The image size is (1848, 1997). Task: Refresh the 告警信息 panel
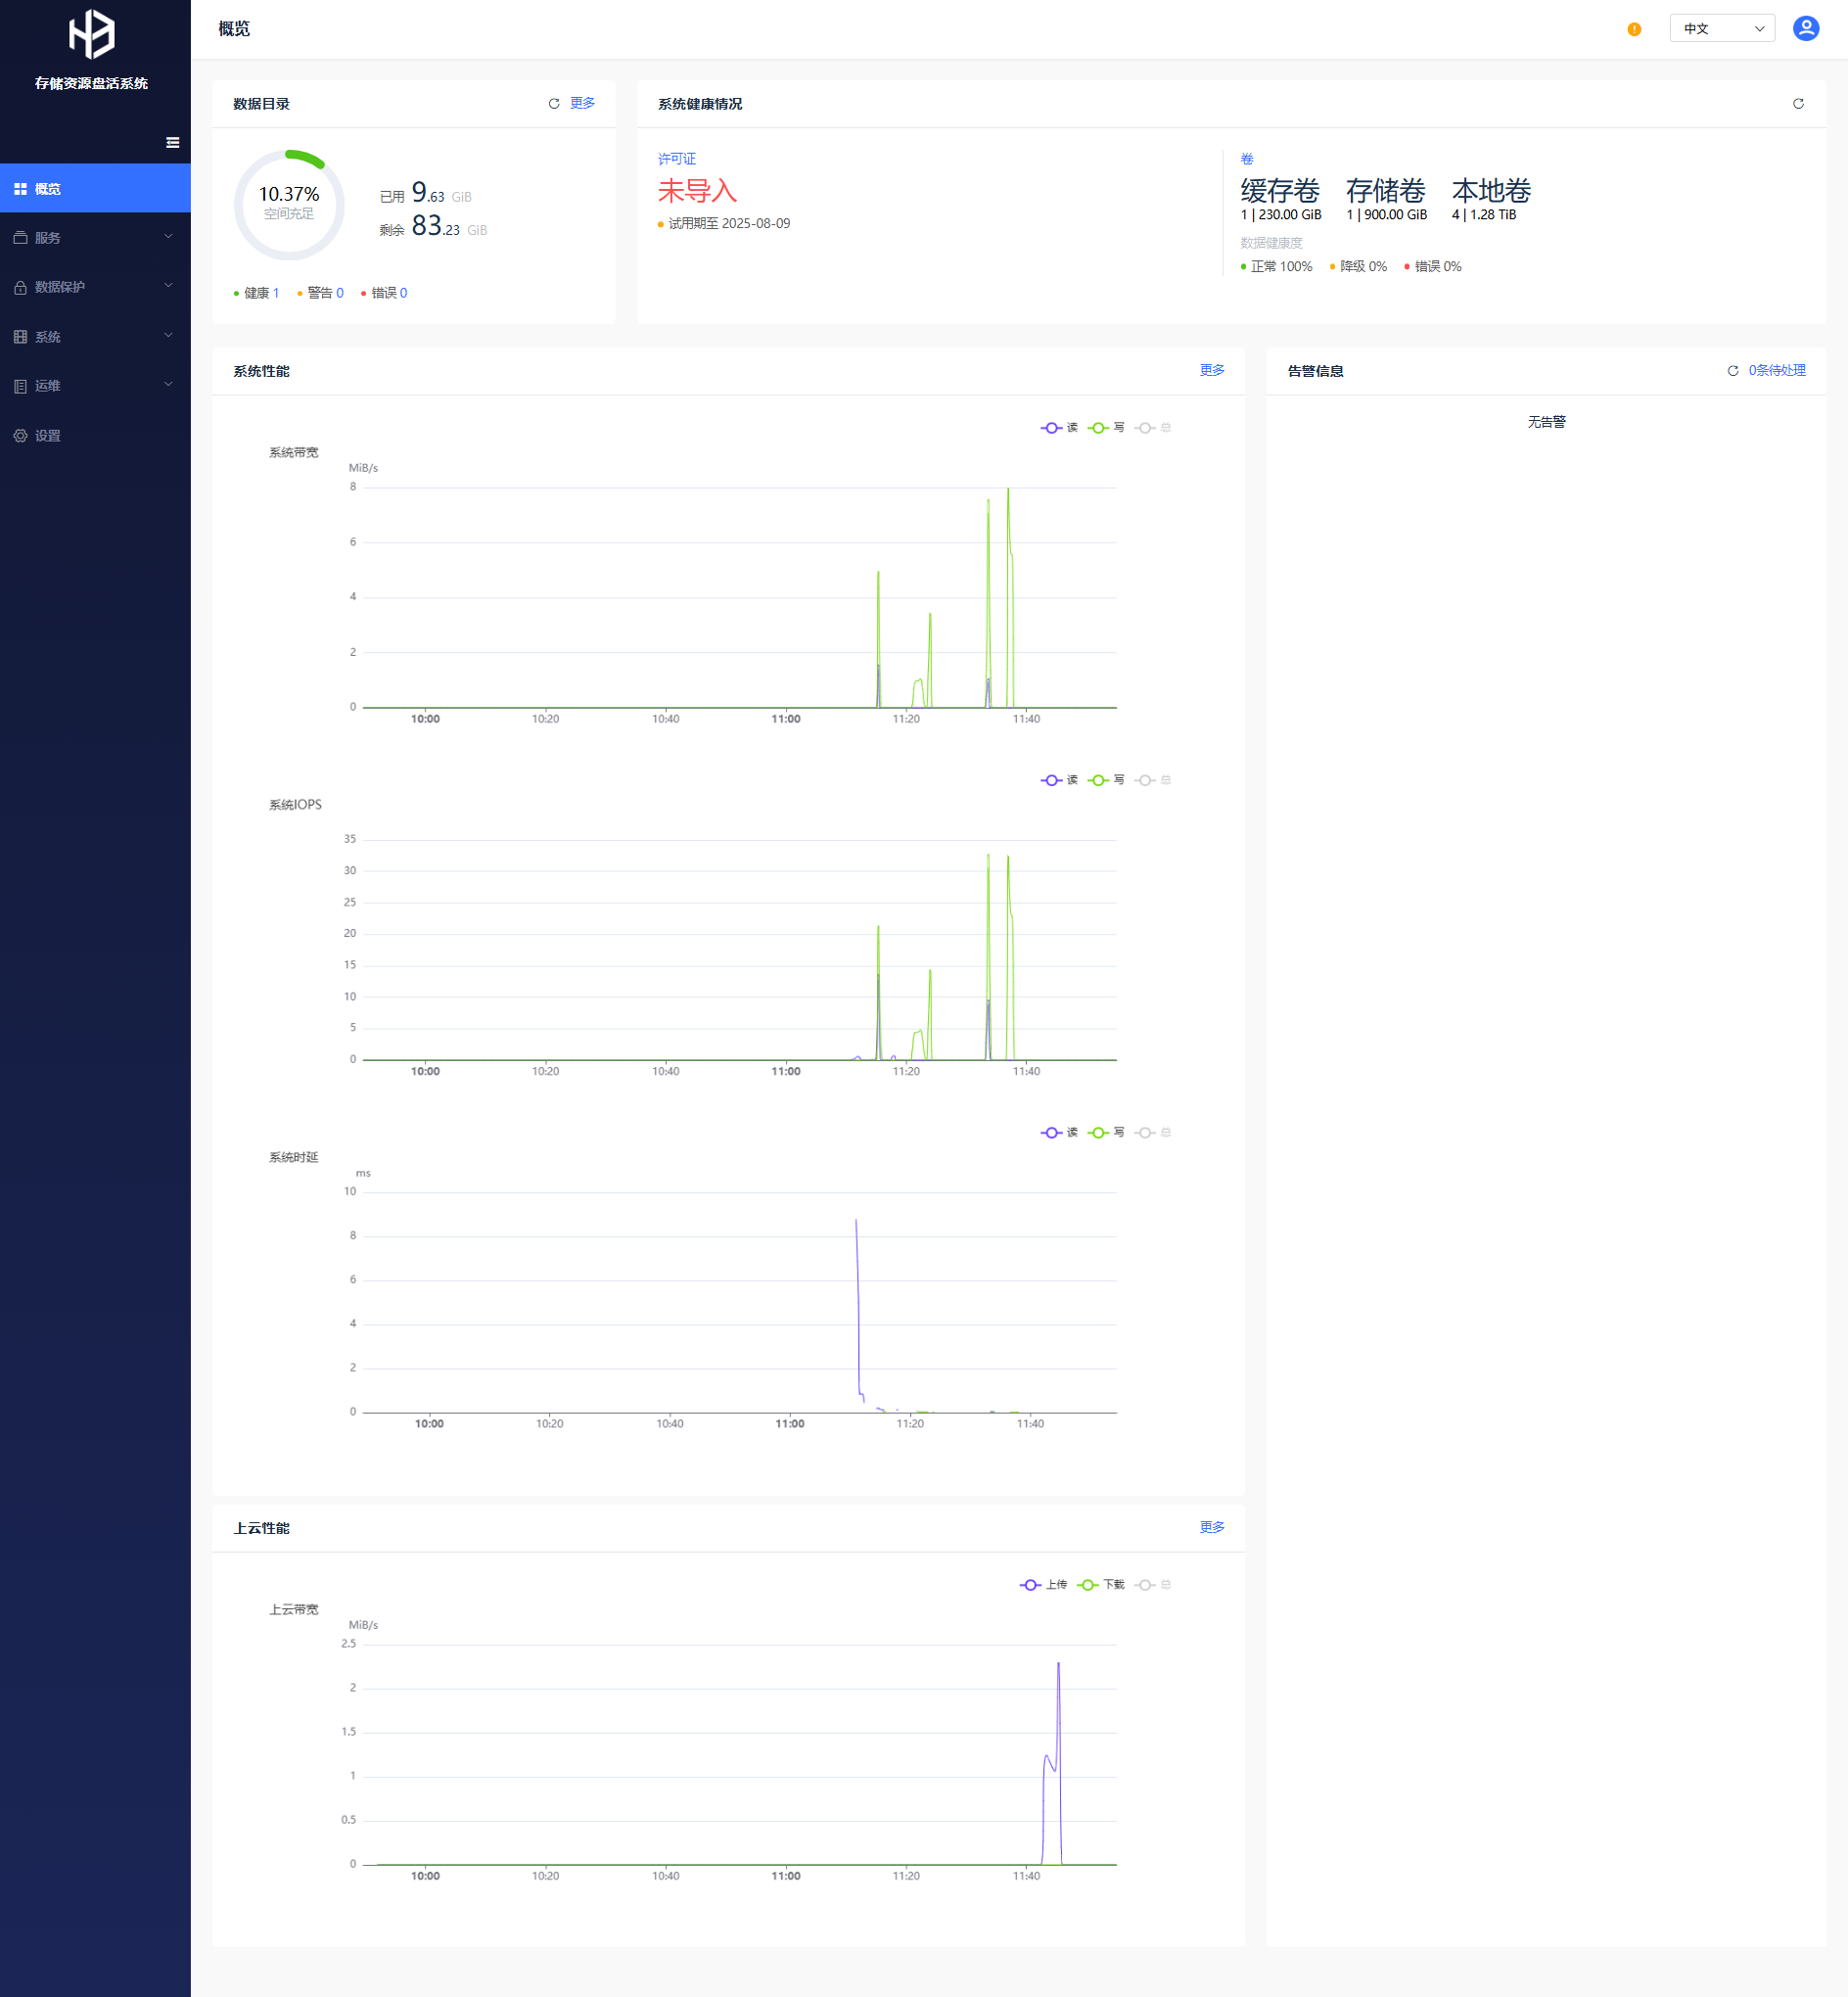point(1733,371)
